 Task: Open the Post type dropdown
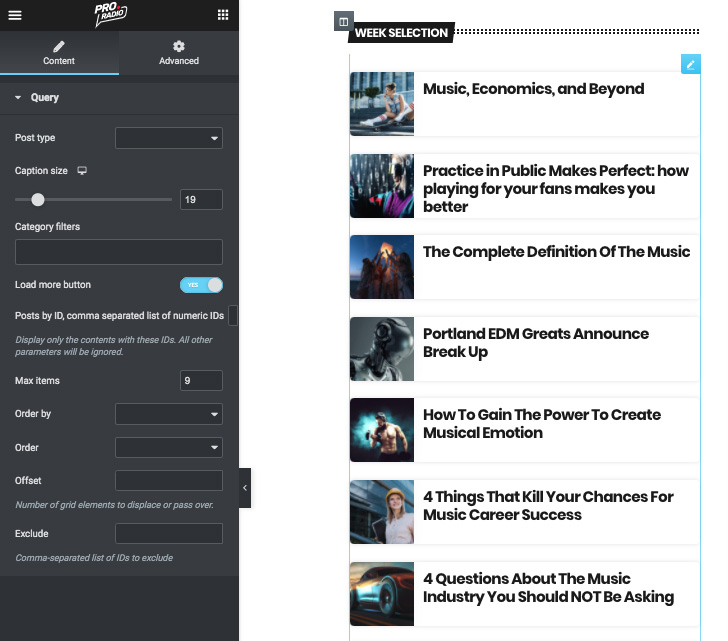click(x=169, y=138)
